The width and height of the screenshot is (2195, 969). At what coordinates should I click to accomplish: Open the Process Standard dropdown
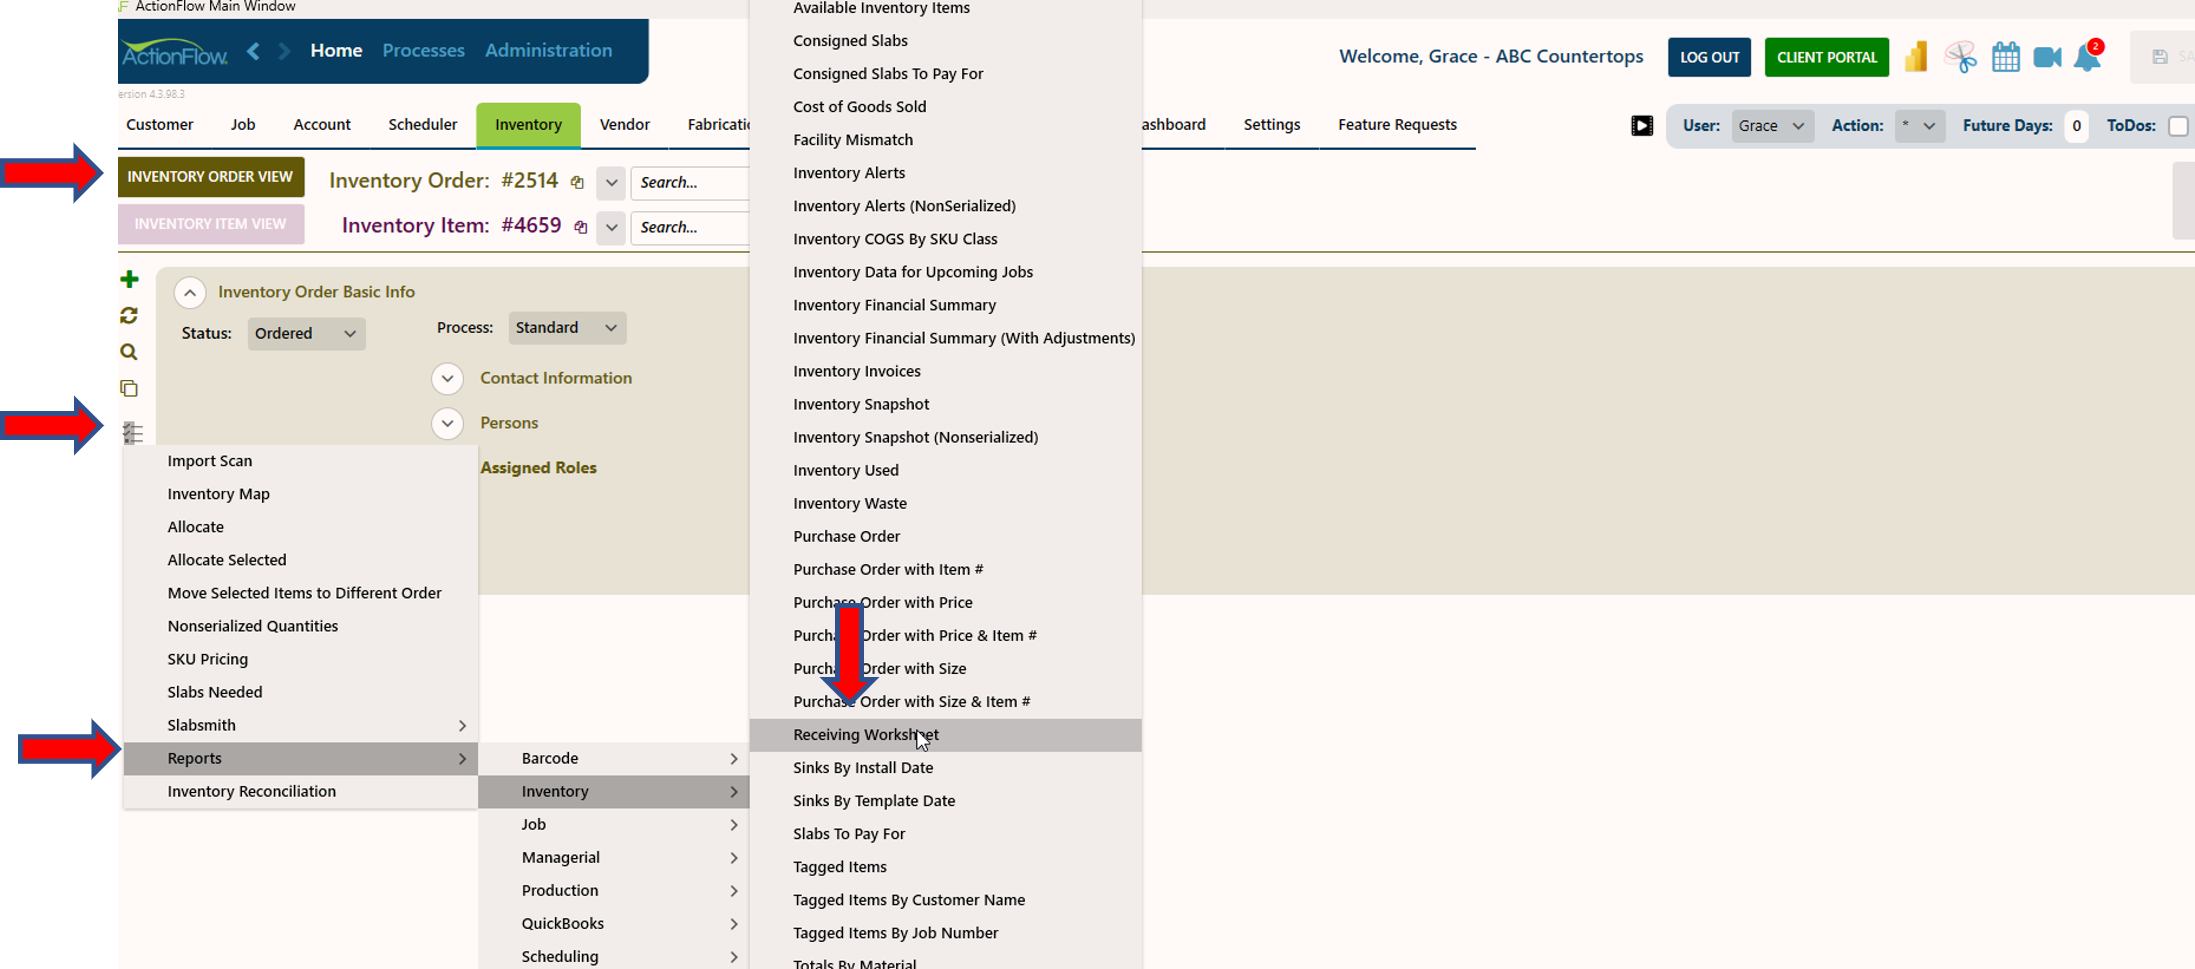tap(567, 327)
